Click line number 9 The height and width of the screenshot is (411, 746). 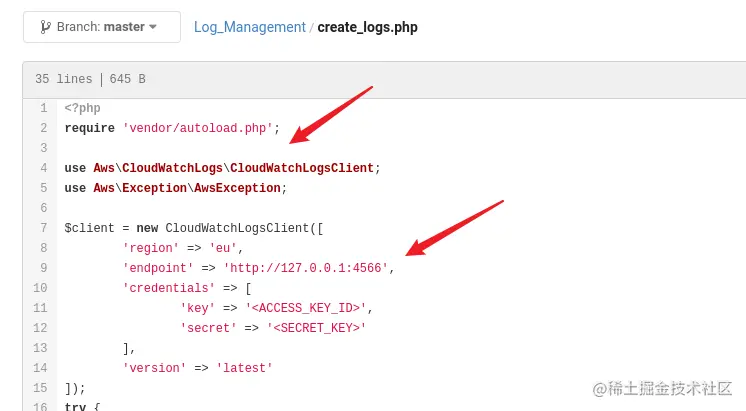click(44, 268)
